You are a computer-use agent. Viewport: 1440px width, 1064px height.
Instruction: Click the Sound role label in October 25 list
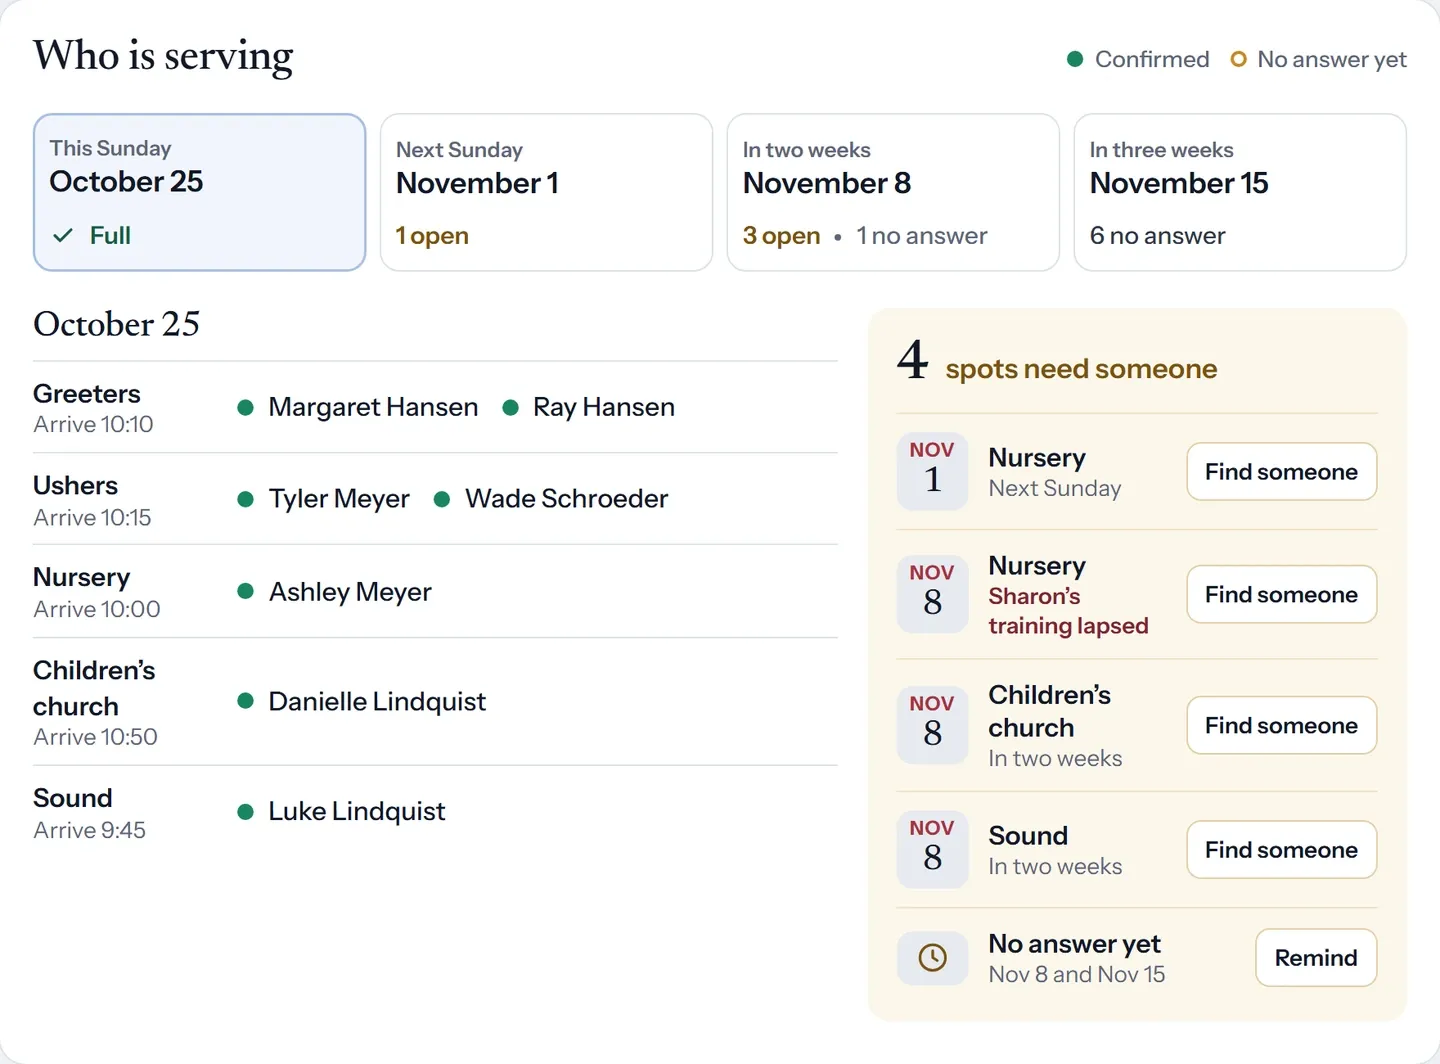72,798
